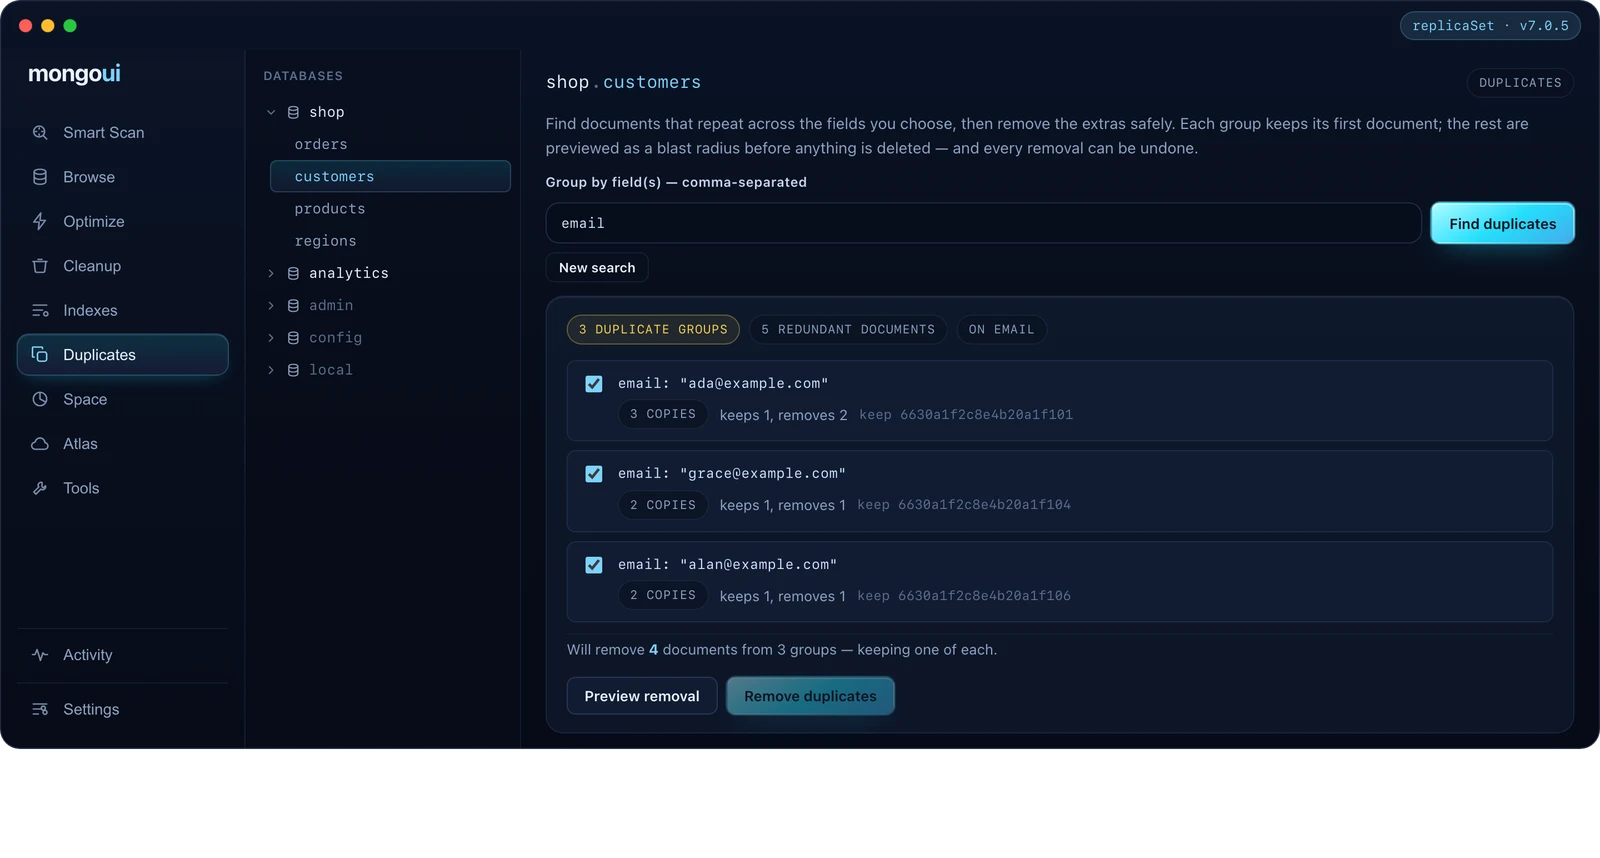Click the 3 COPIES badge for ada
This screenshot has width=1600, height=858.
pyautogui.click(x=663, y=414)
